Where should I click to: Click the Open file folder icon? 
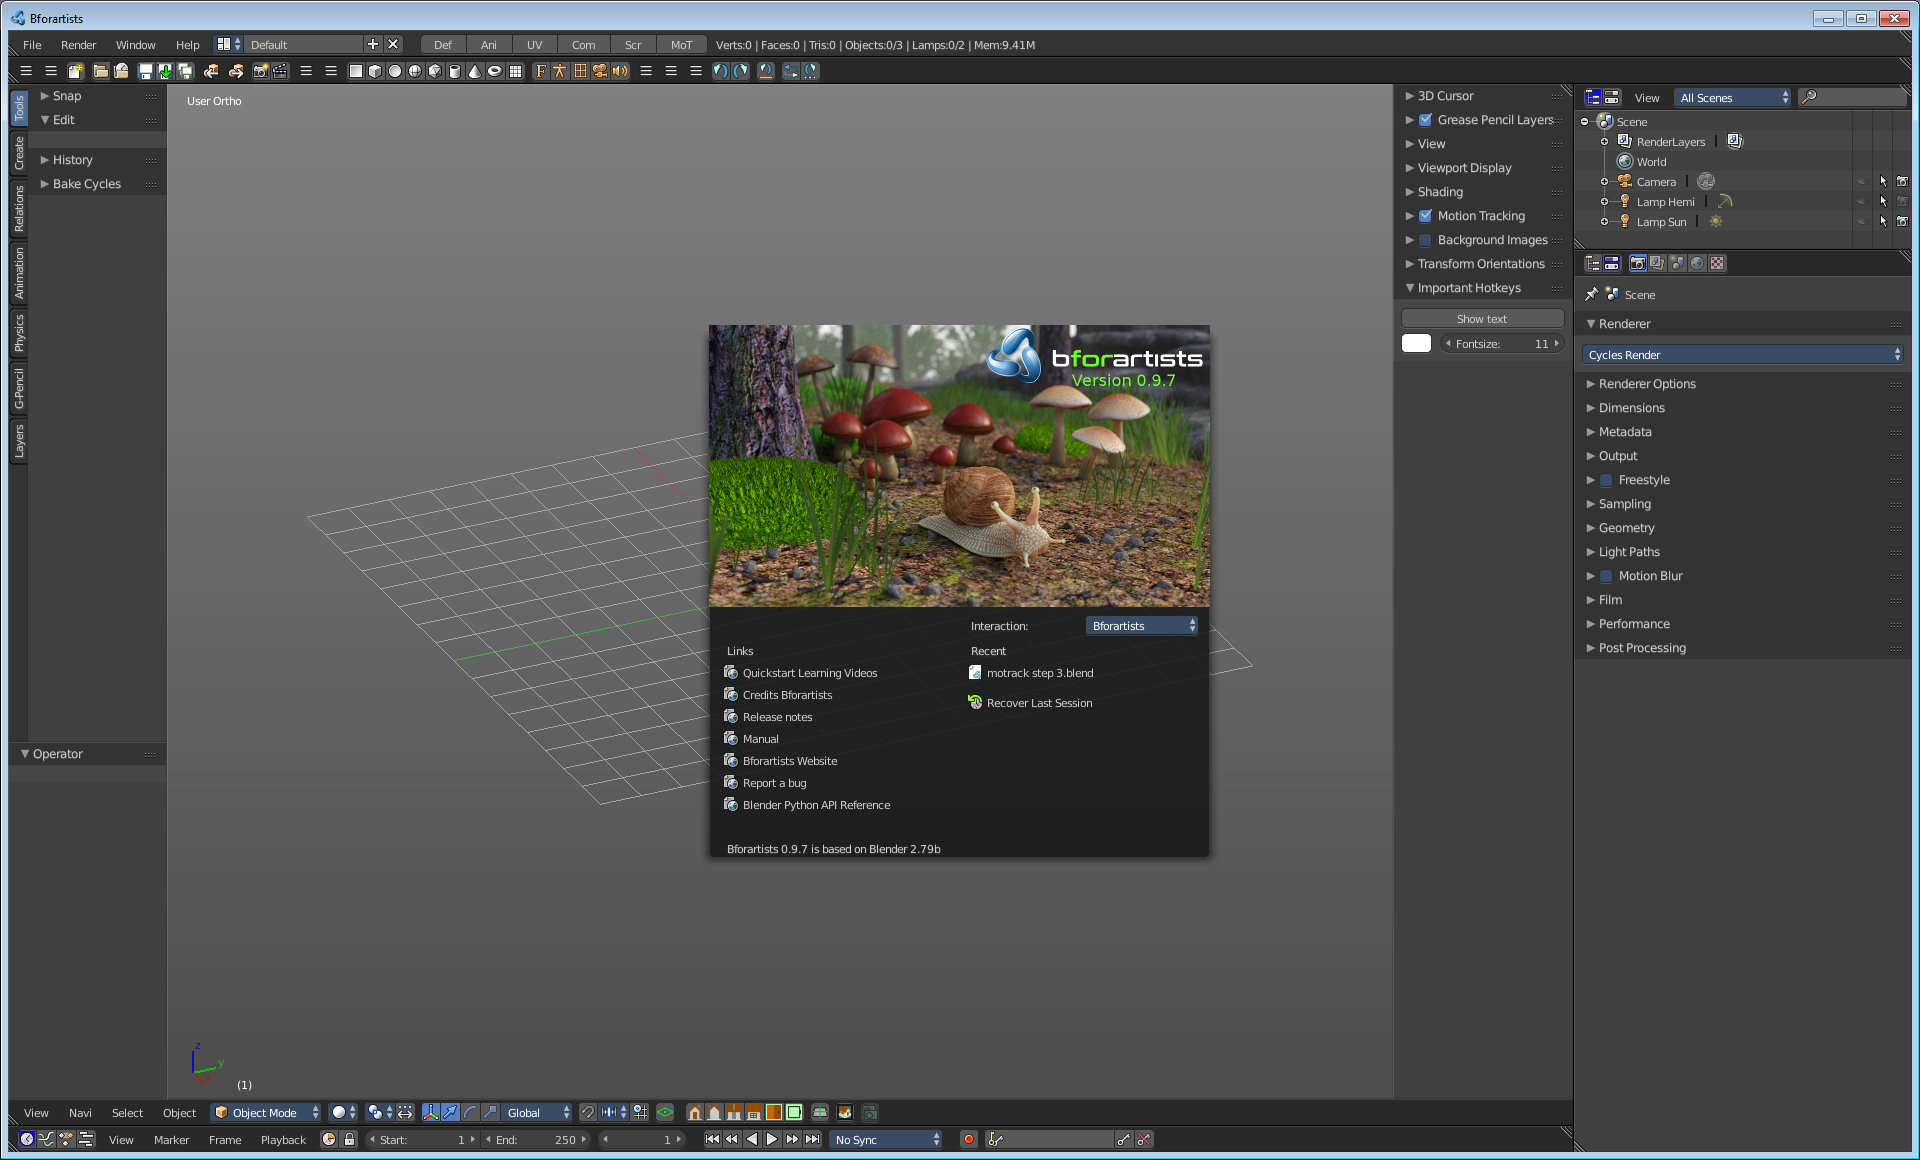(100, 71)
